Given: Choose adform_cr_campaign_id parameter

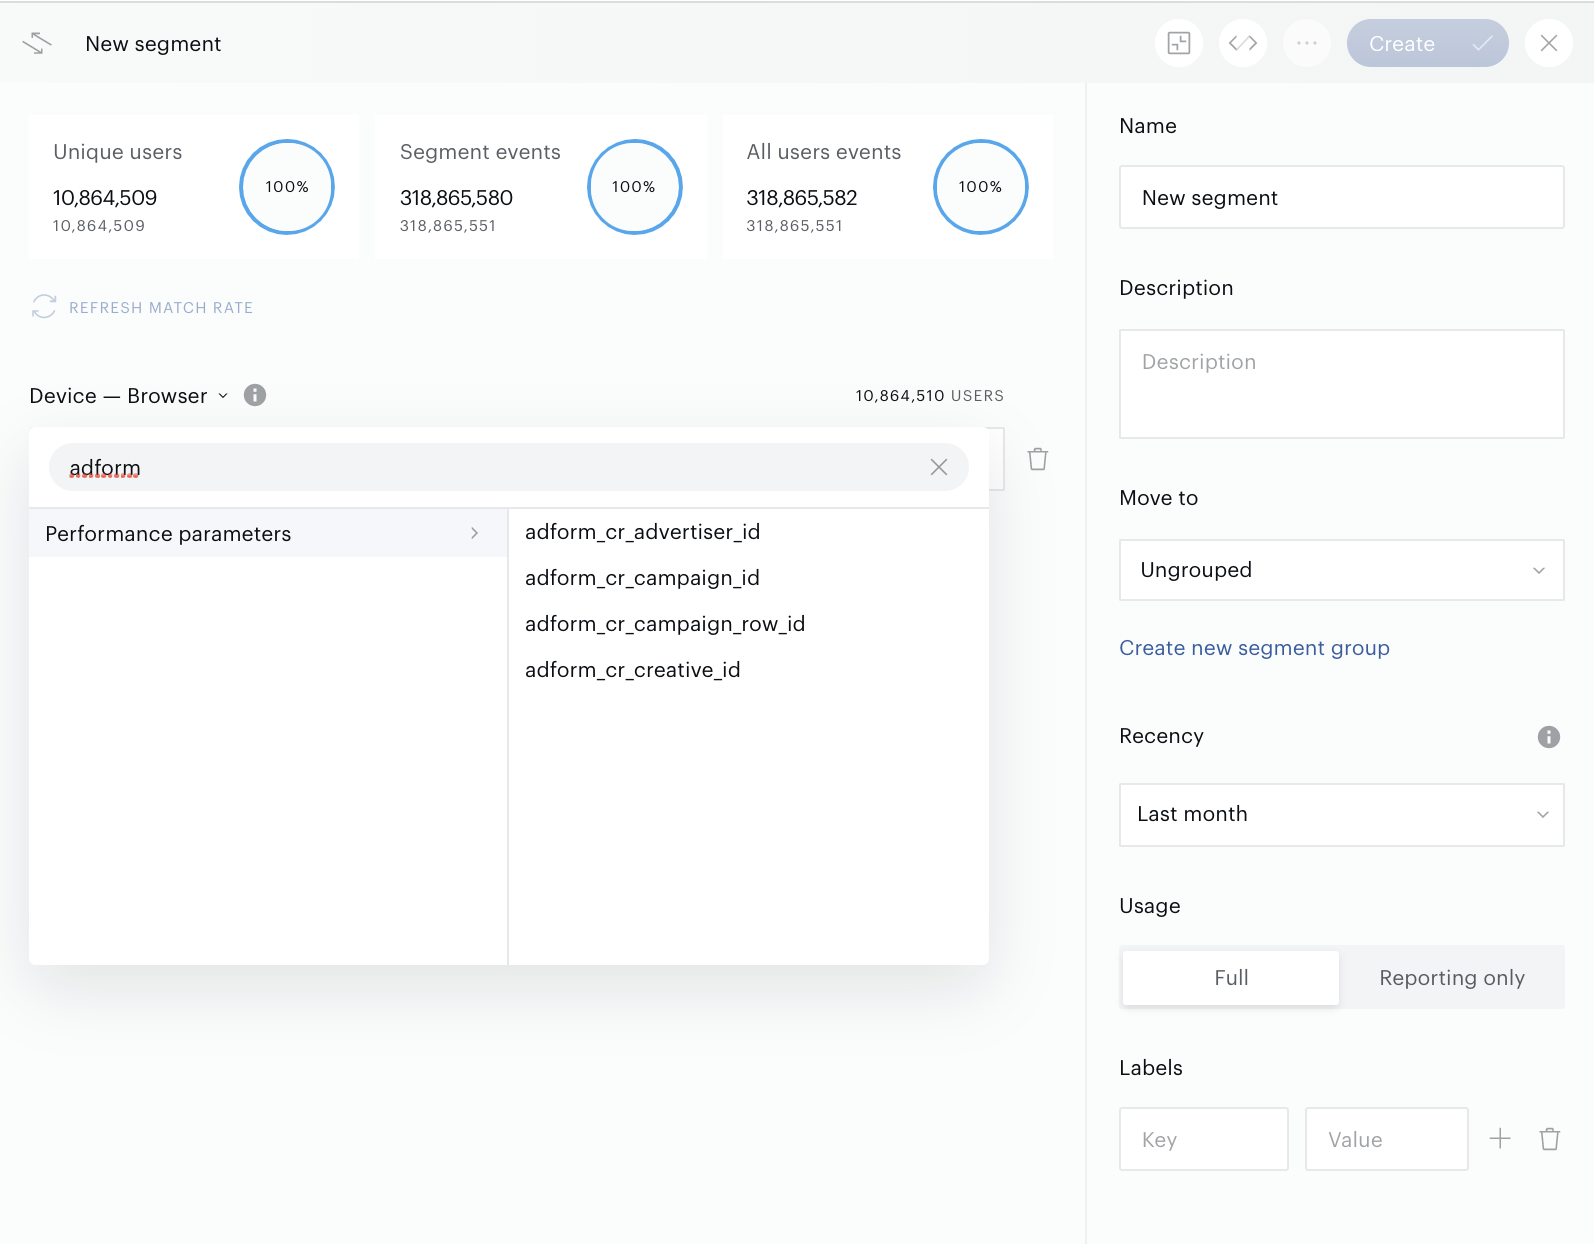Looking at the screenshot, I should point(642,578).
